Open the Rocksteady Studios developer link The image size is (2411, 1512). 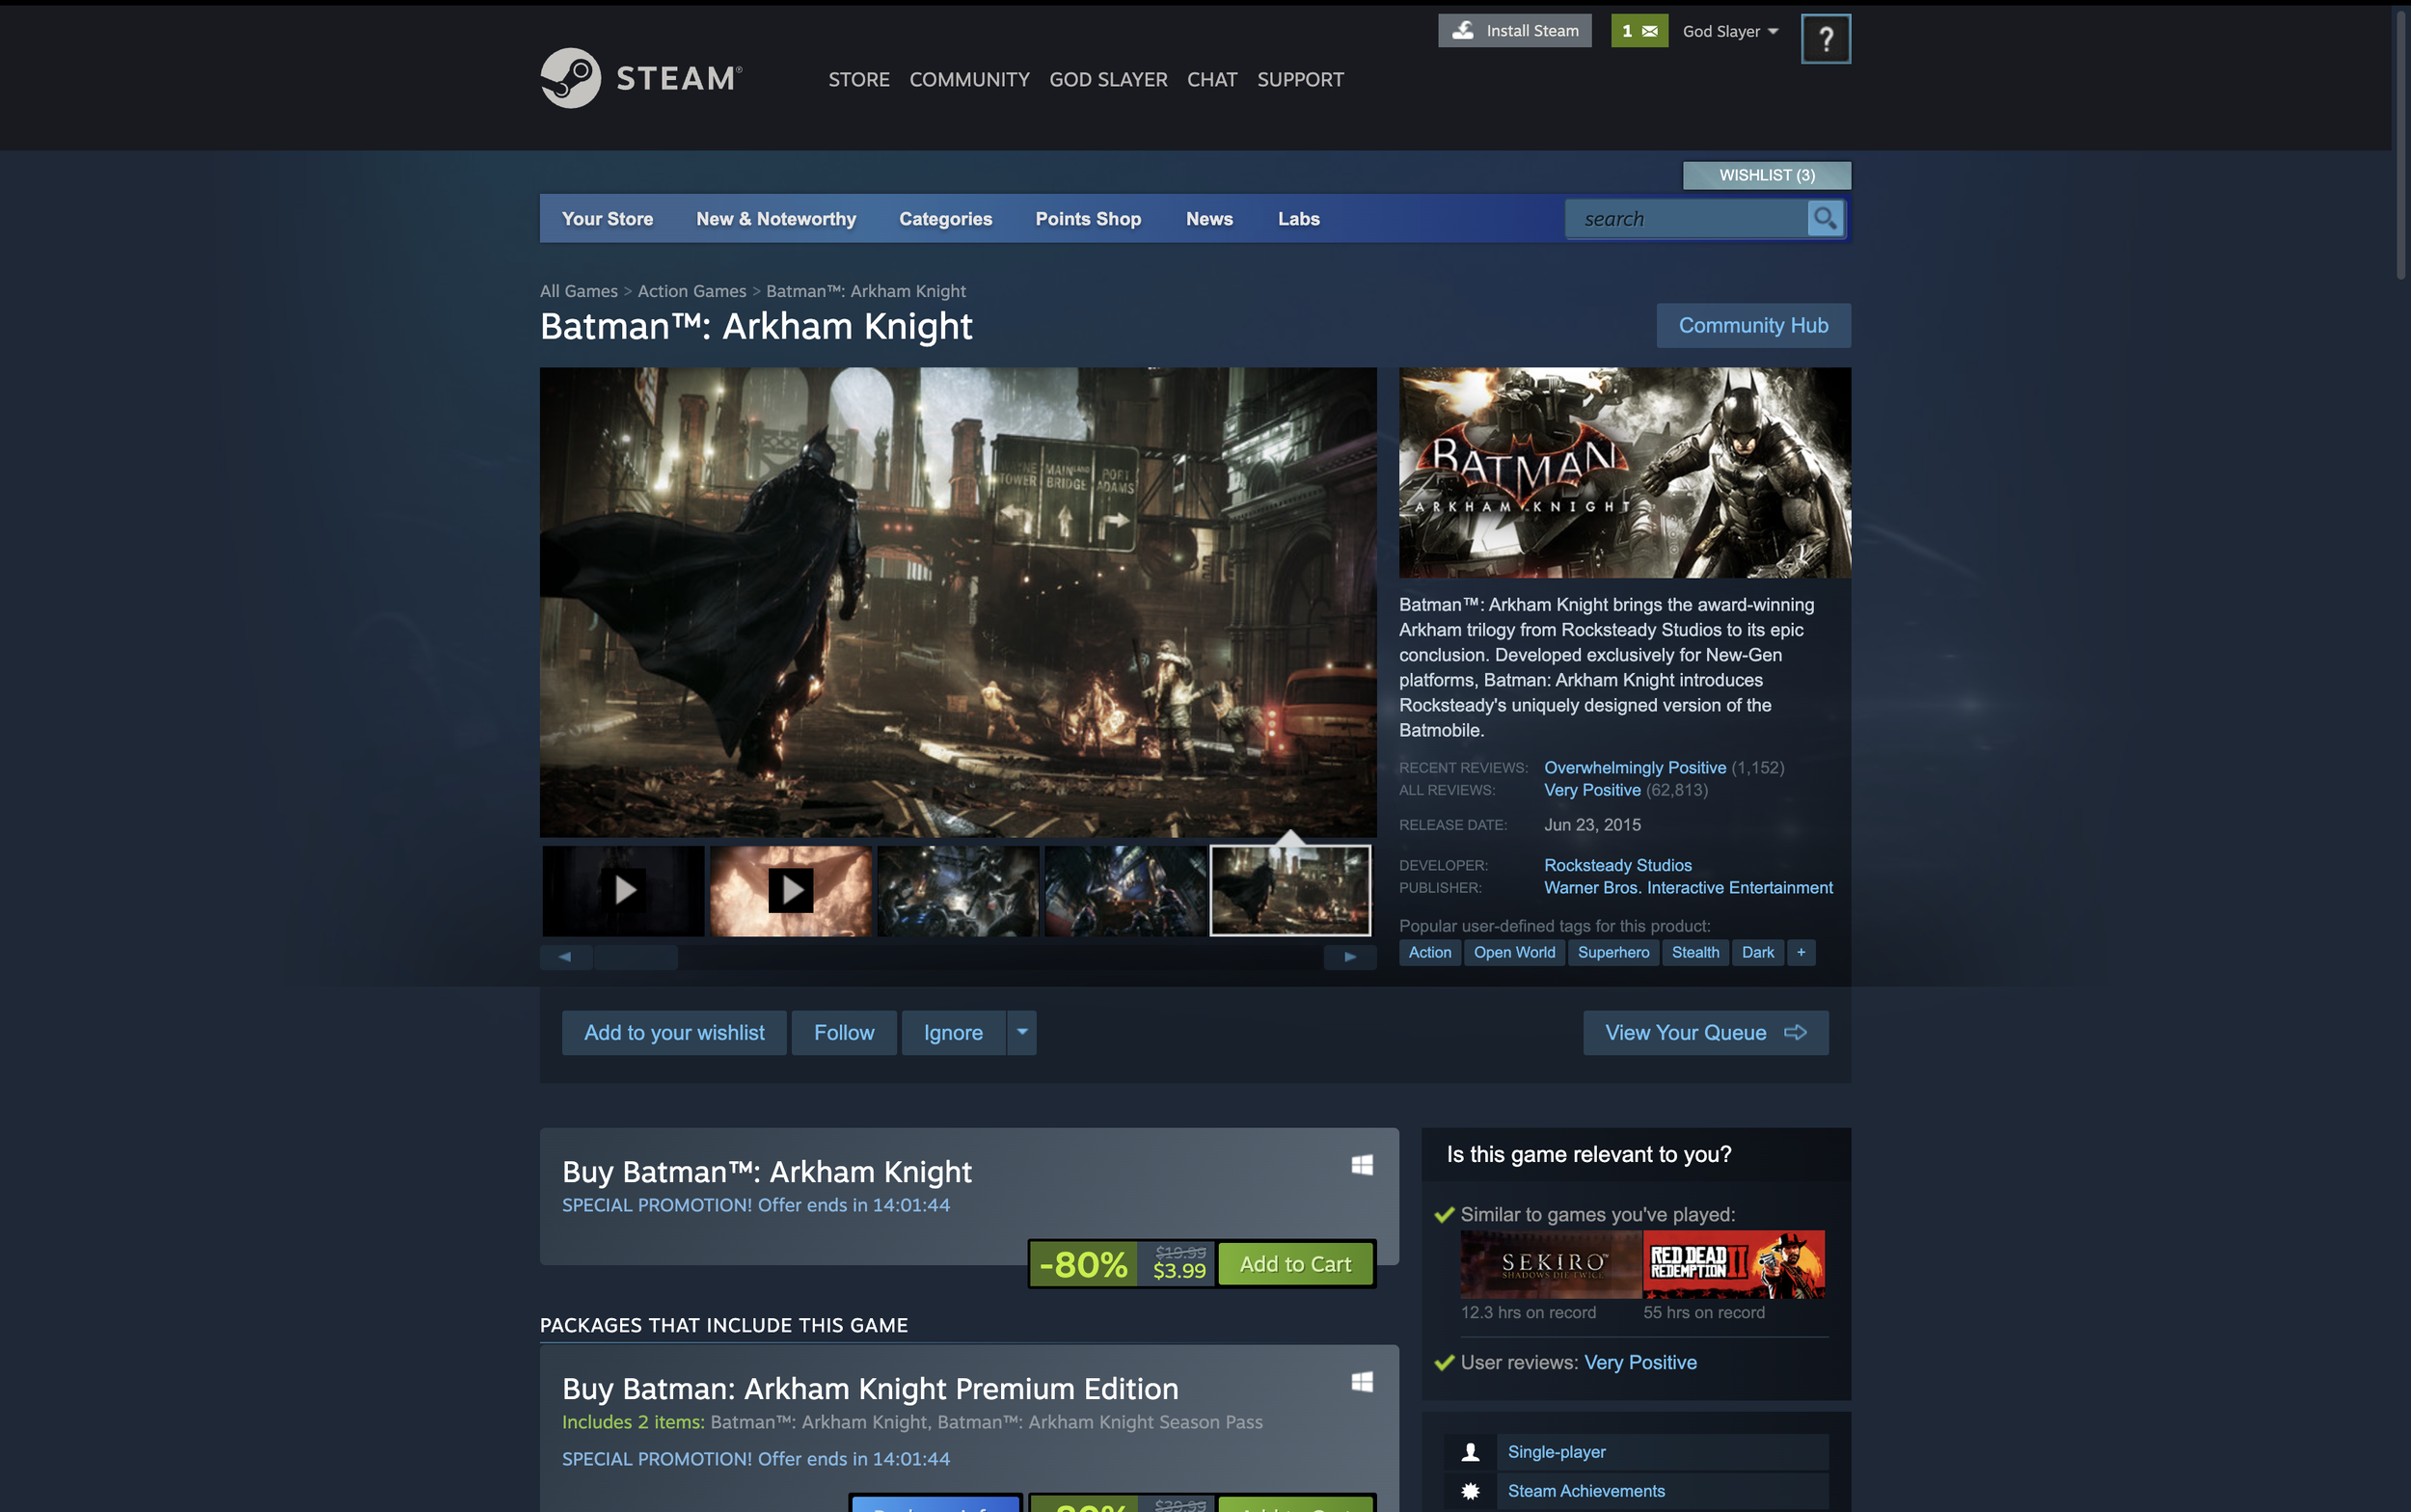pyautogui.click(x=1617, y=865)
